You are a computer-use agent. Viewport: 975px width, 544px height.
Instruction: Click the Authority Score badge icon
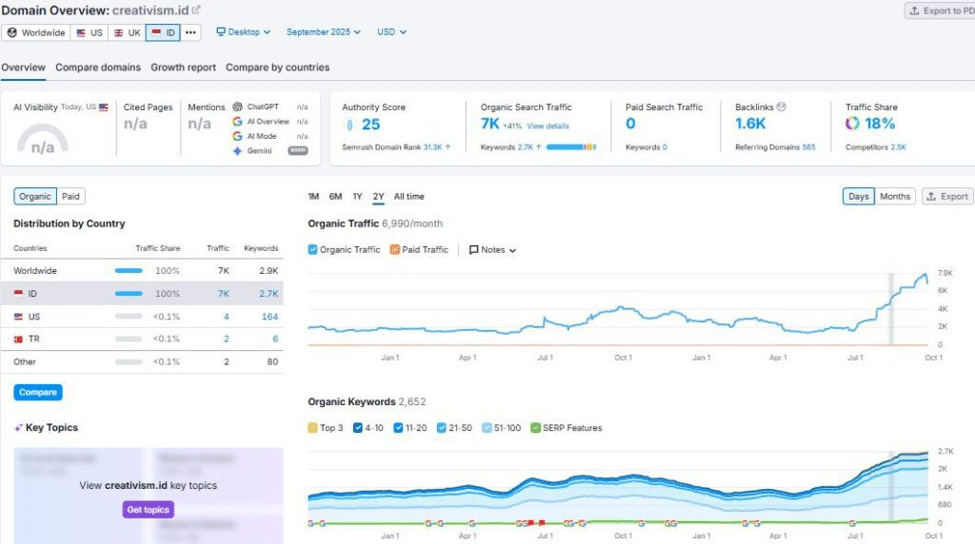coord(349,125)
